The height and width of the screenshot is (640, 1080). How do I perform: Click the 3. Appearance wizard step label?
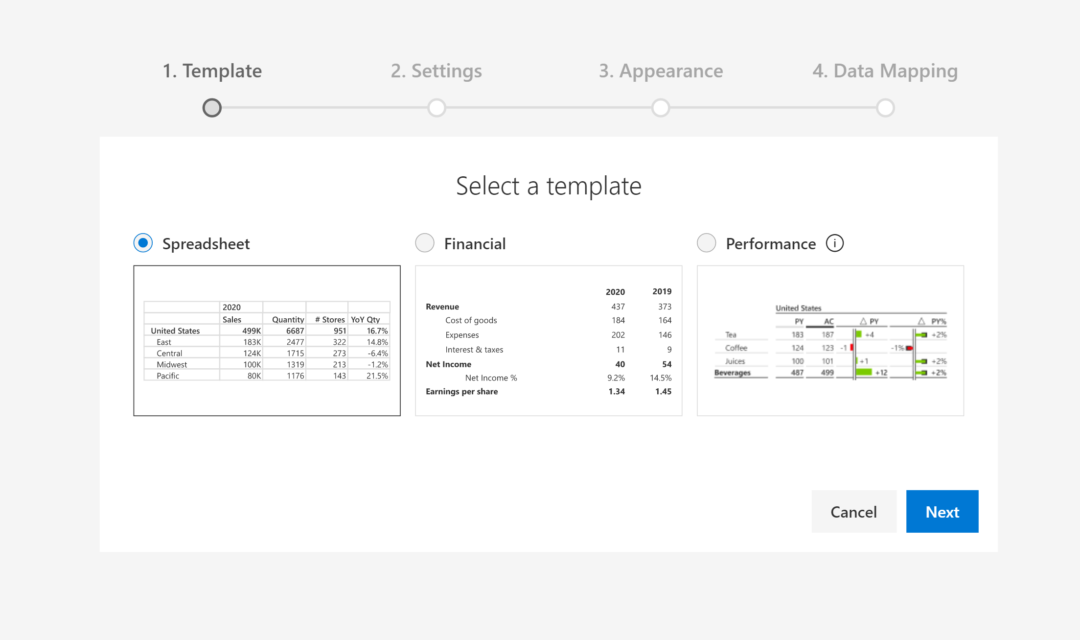click(660, 70)
